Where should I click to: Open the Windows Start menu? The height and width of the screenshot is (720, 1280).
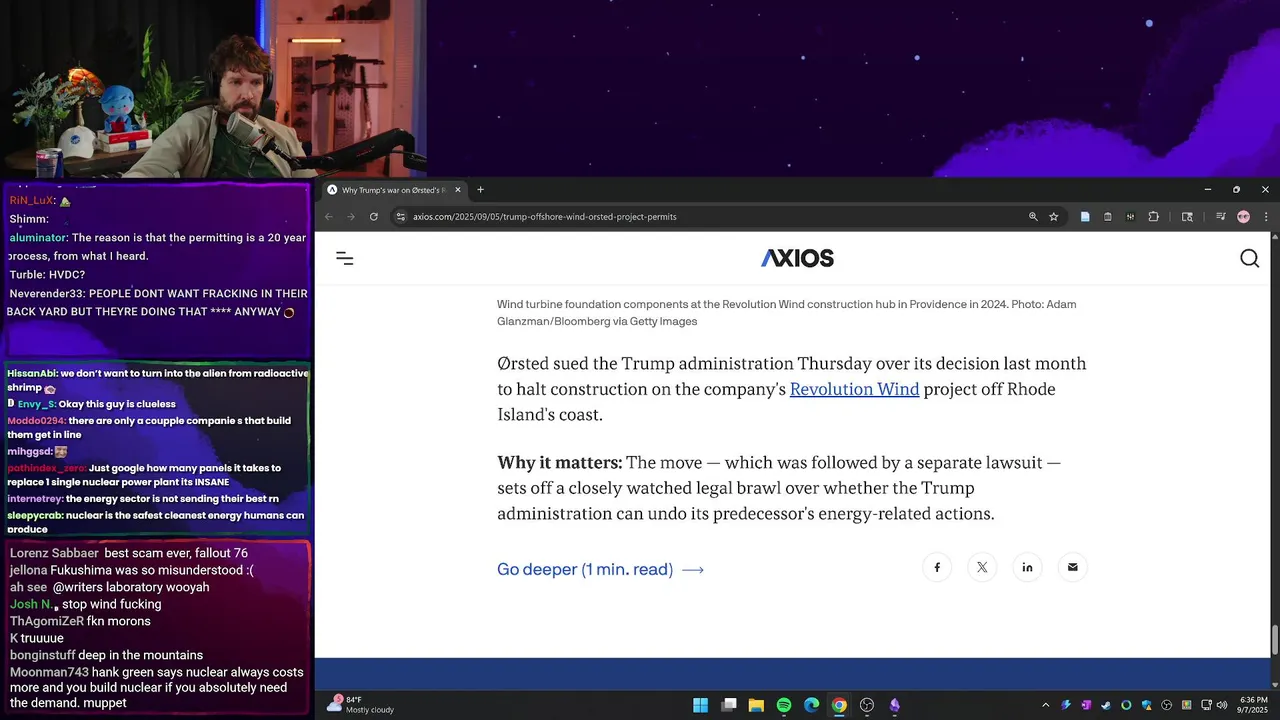(700, 705)
